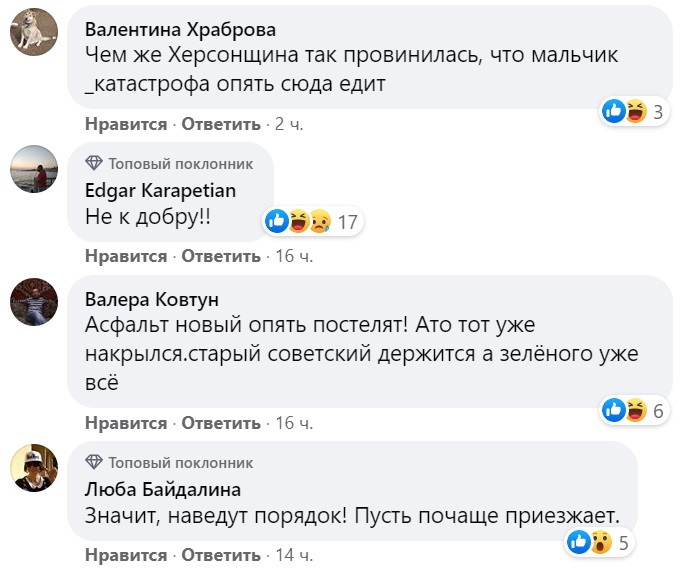699x571 pixels.
Task: Click the 2 ч. timestamp link
Action: (288, 124)
